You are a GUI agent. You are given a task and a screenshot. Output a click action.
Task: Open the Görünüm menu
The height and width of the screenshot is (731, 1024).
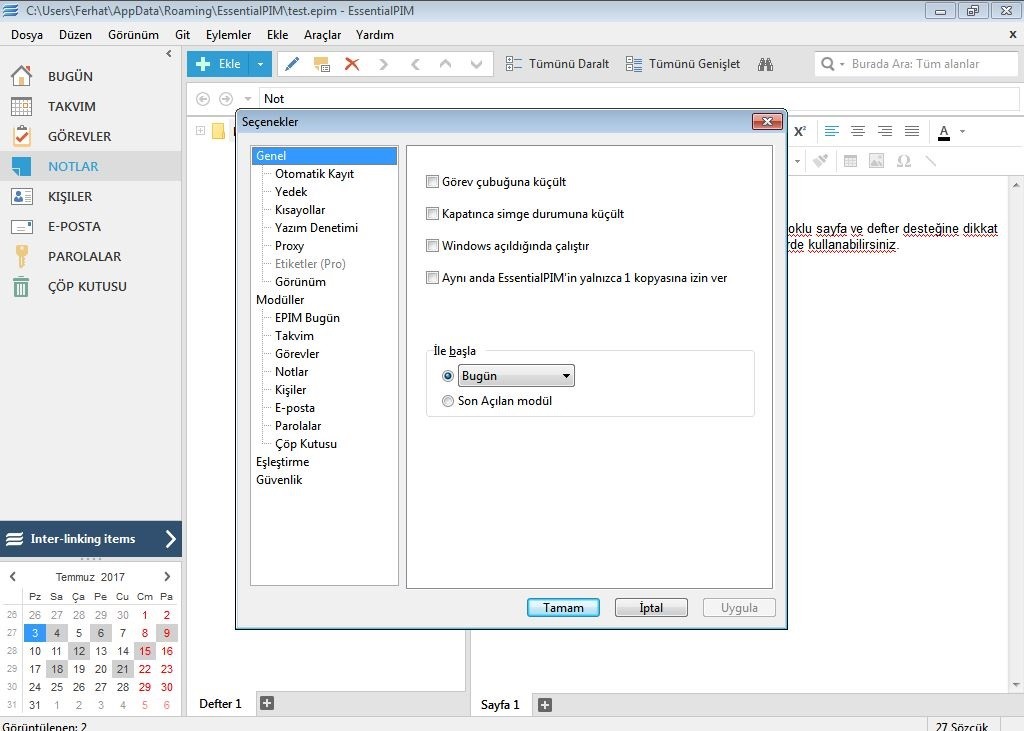click(133, 35)
